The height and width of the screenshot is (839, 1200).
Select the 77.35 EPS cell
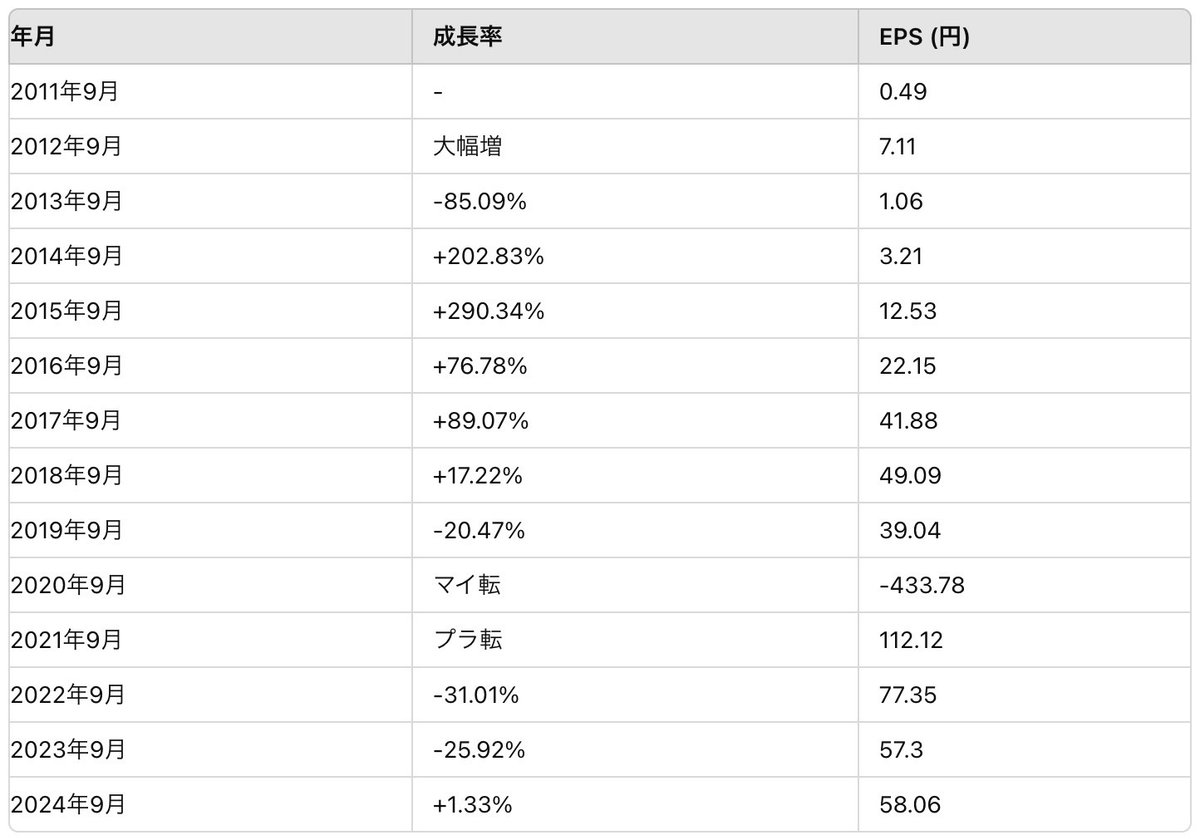pyautogui.click(x=907, y=694)
